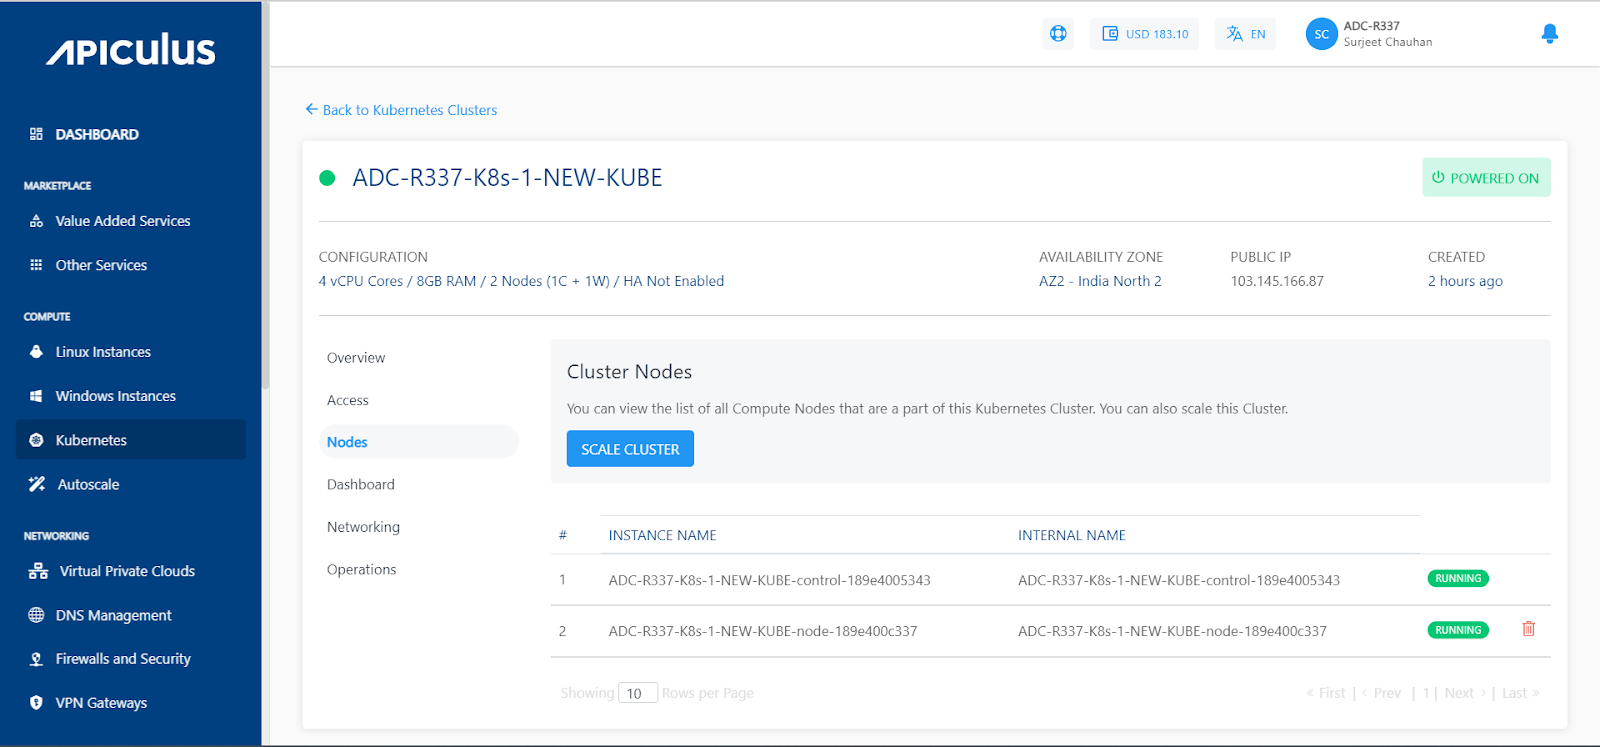Open Windows Instances
Image resolution: width=1600 pixels, height=747 pixels.
click(116, 396)
